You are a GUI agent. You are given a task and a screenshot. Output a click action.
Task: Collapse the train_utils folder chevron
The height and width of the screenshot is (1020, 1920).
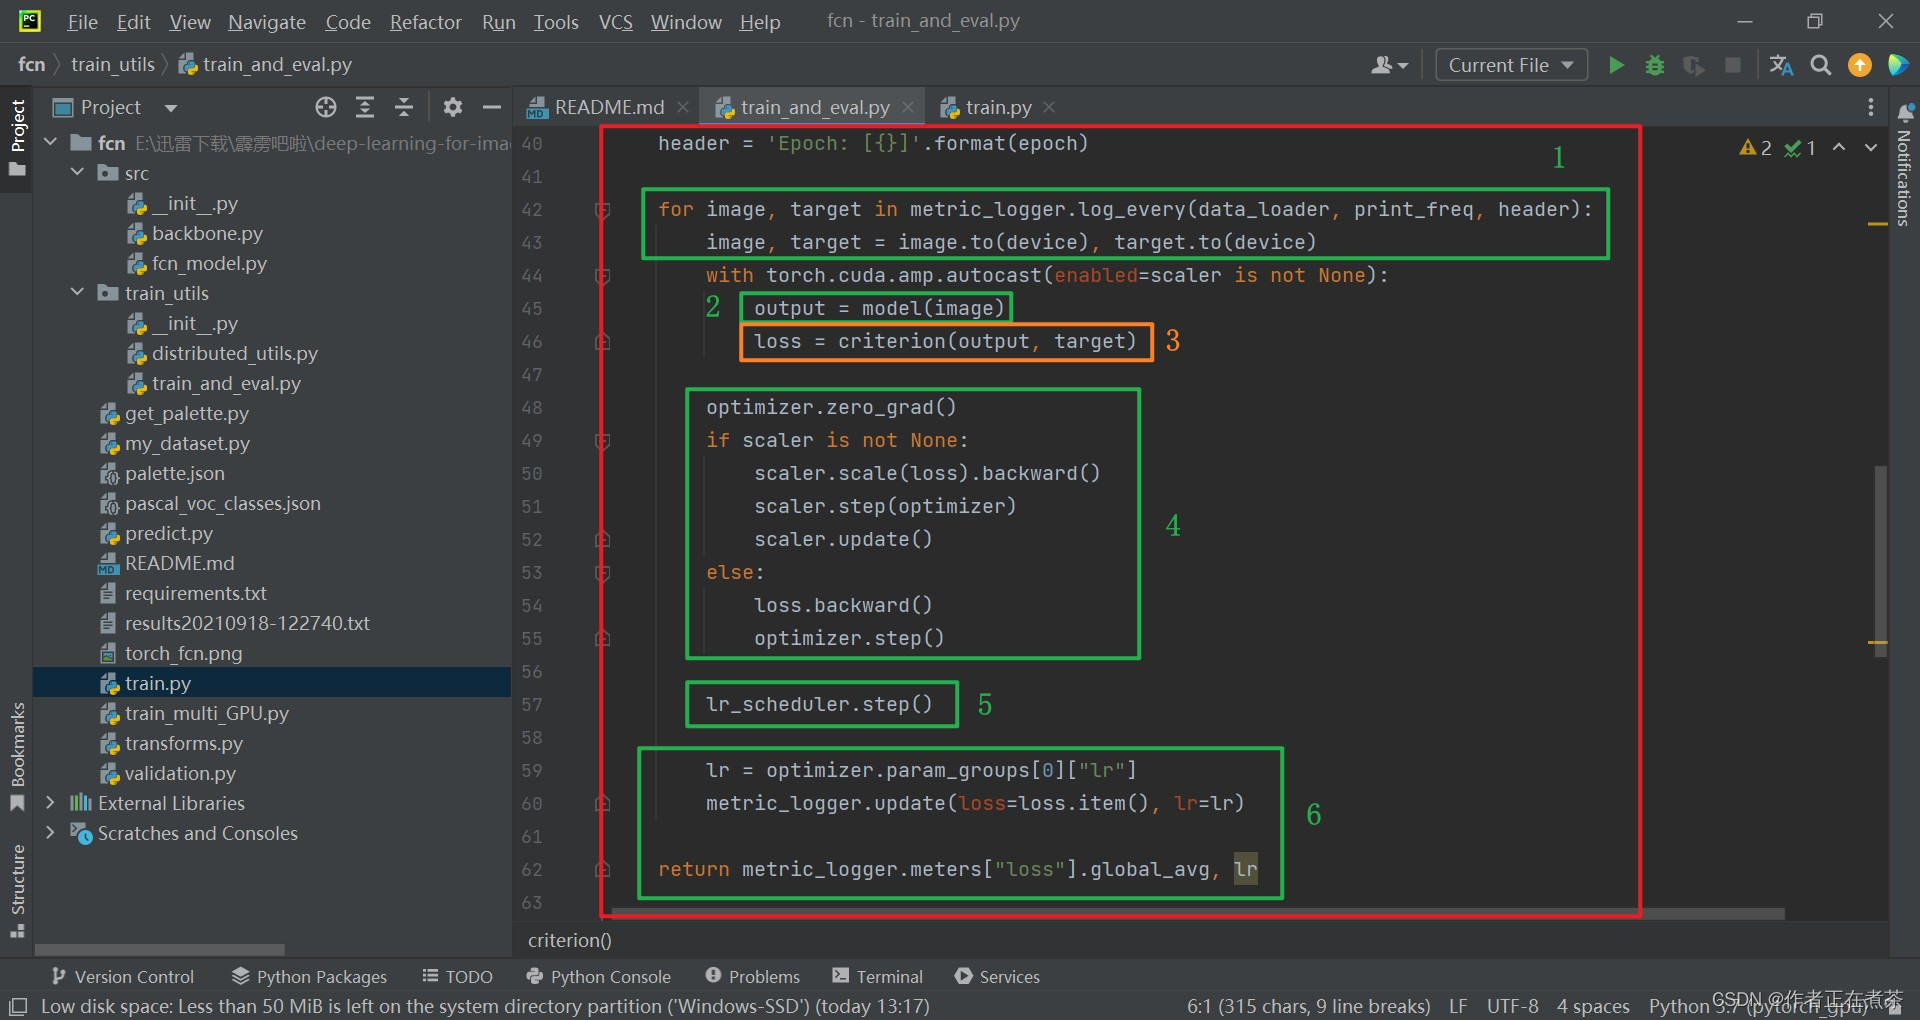click(x=77, y=293)
